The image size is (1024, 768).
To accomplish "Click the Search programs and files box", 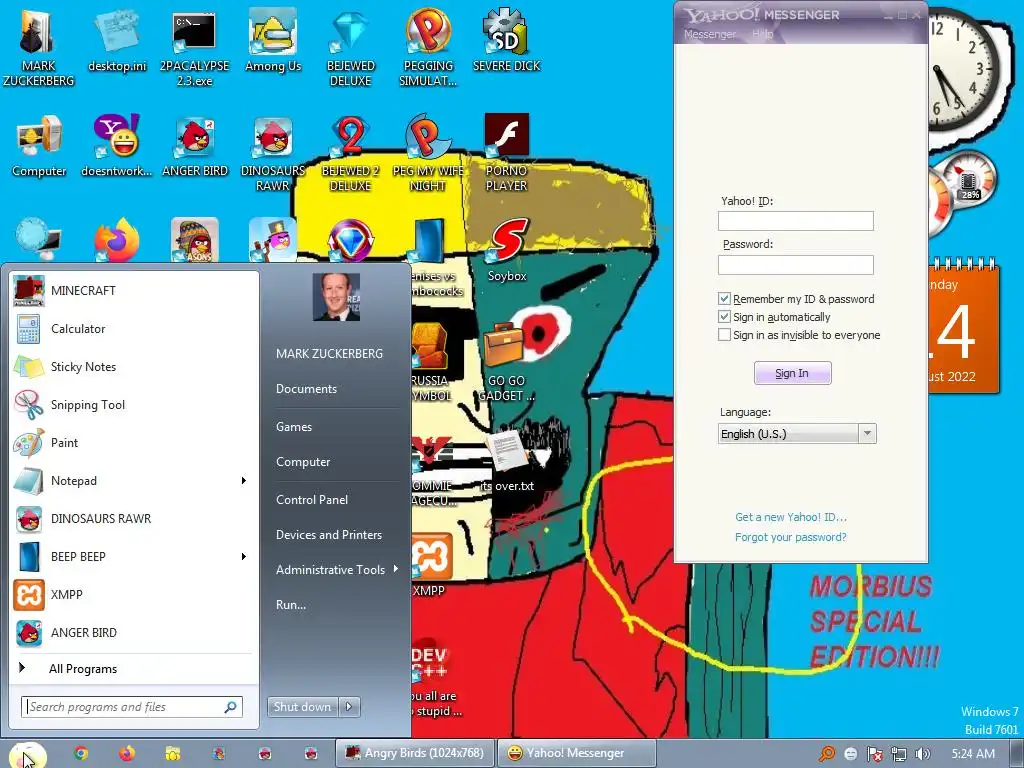I will (133, 707).
